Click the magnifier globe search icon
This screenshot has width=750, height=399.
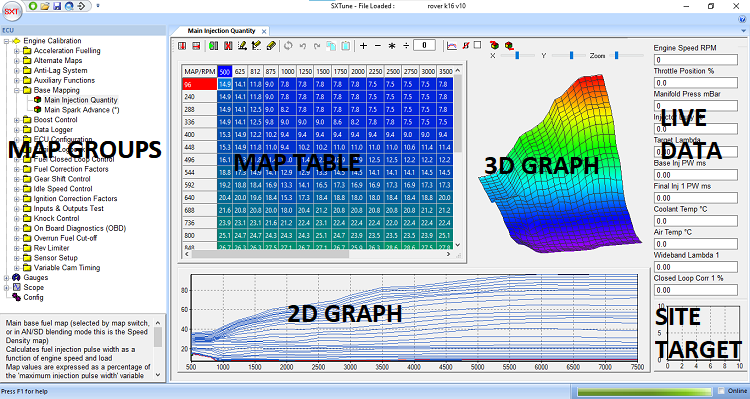click(69, 6)
